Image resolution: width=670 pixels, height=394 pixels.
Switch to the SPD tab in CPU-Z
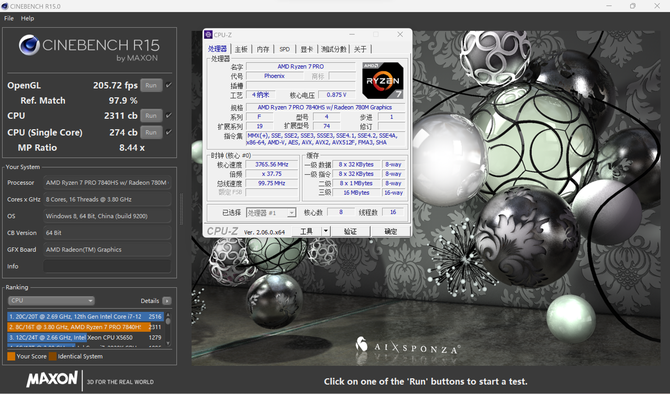coord(284,49)
